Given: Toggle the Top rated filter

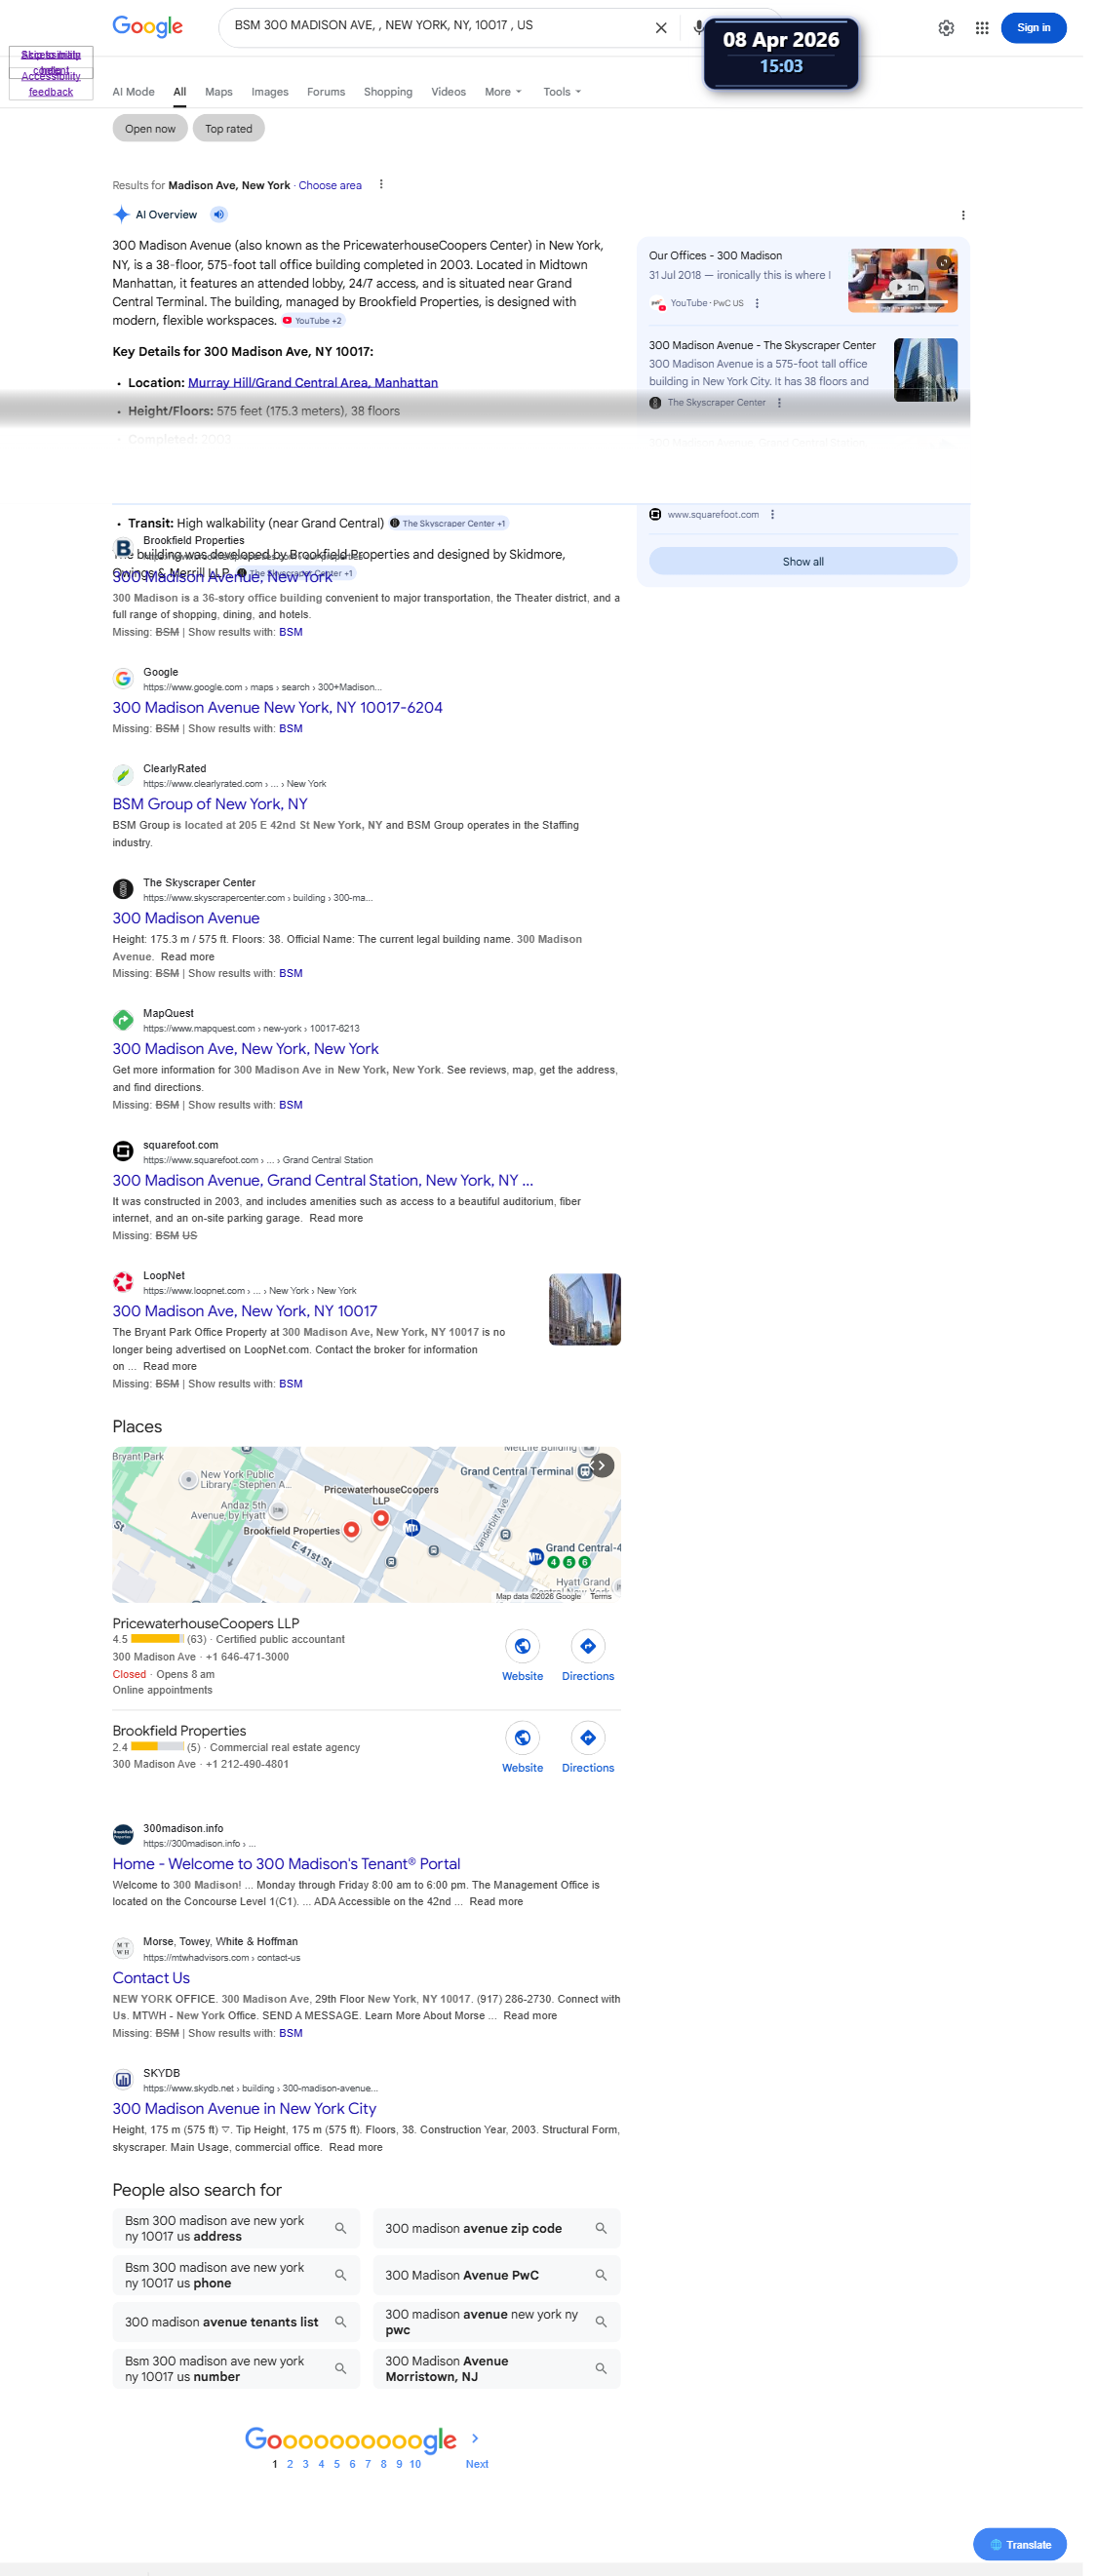Looking at the screenshot, I should [228, 129].
